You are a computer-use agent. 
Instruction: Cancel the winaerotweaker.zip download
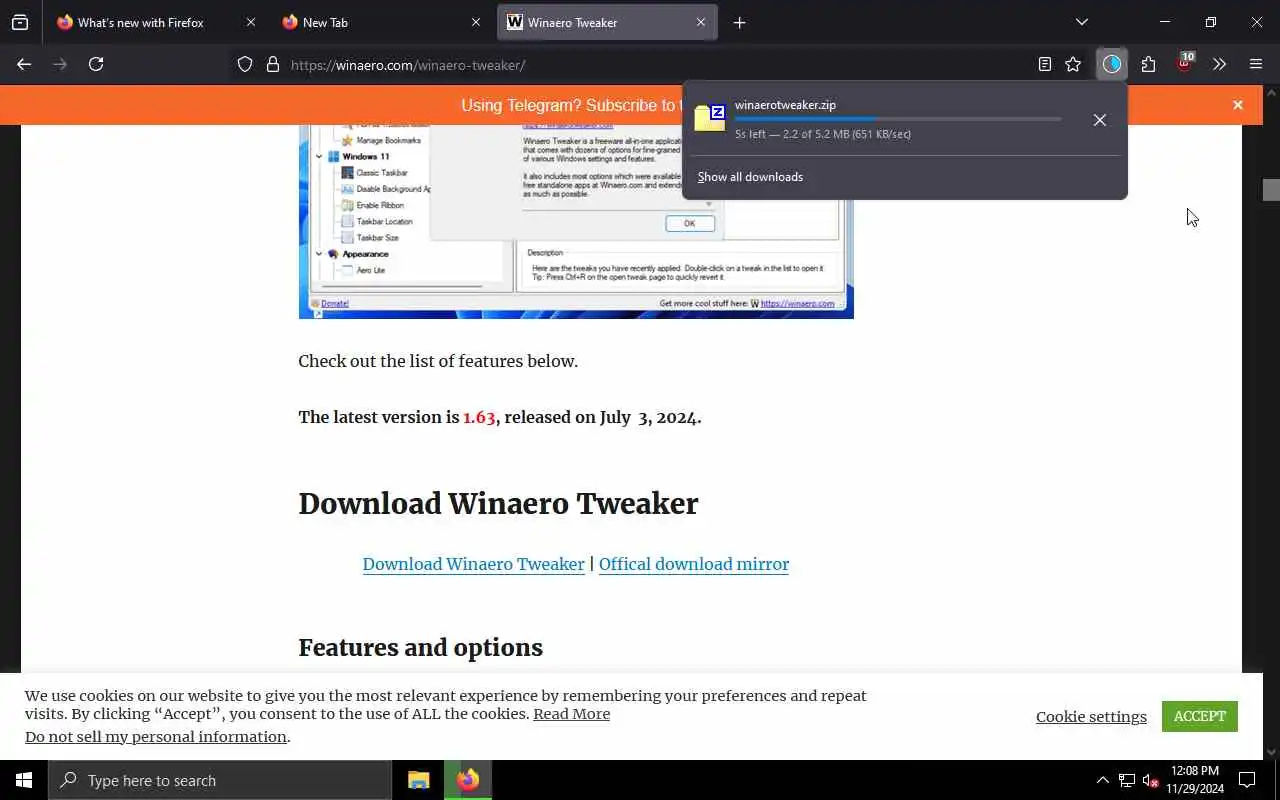pos(1099,120)
